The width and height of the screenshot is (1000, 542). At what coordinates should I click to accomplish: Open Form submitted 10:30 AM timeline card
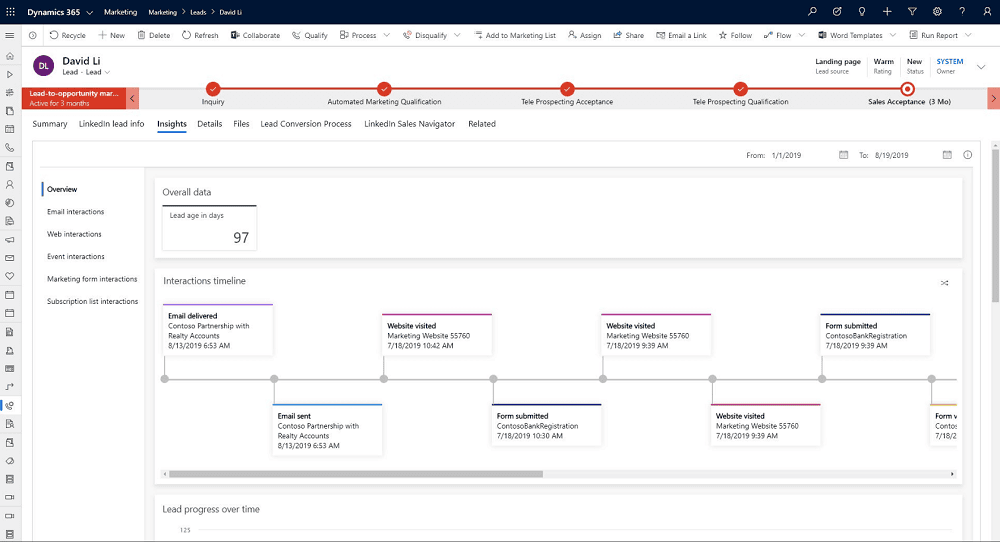(x=547, y=425)
